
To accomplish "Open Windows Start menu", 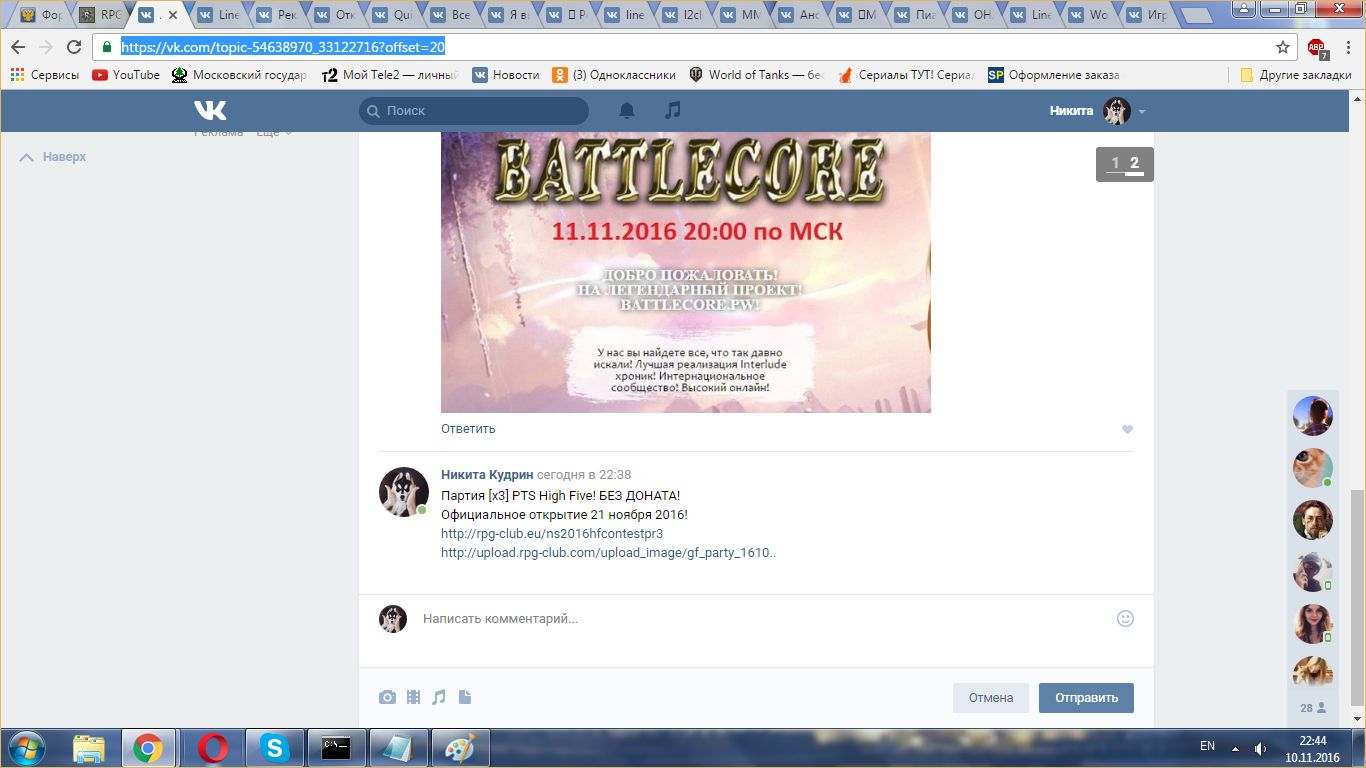I will click(26, 748).
